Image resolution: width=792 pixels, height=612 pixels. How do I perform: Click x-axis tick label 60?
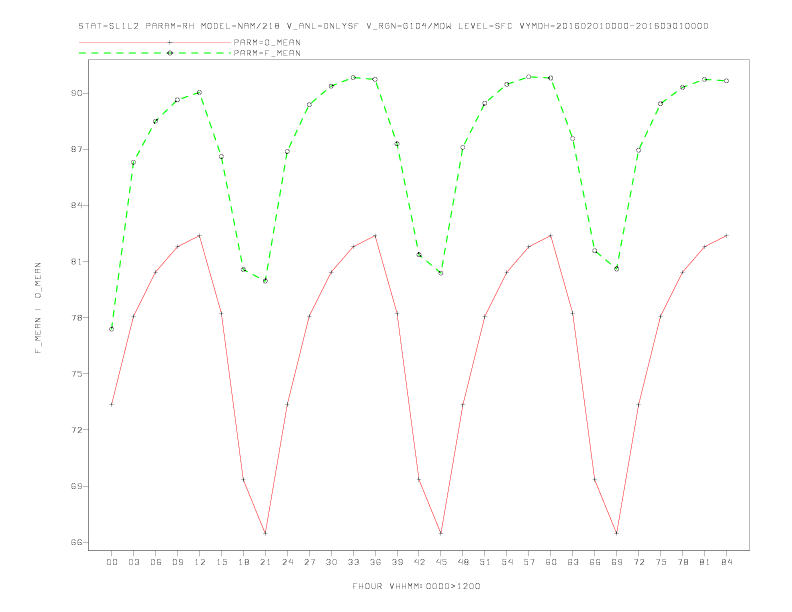(x=551, y=562)
